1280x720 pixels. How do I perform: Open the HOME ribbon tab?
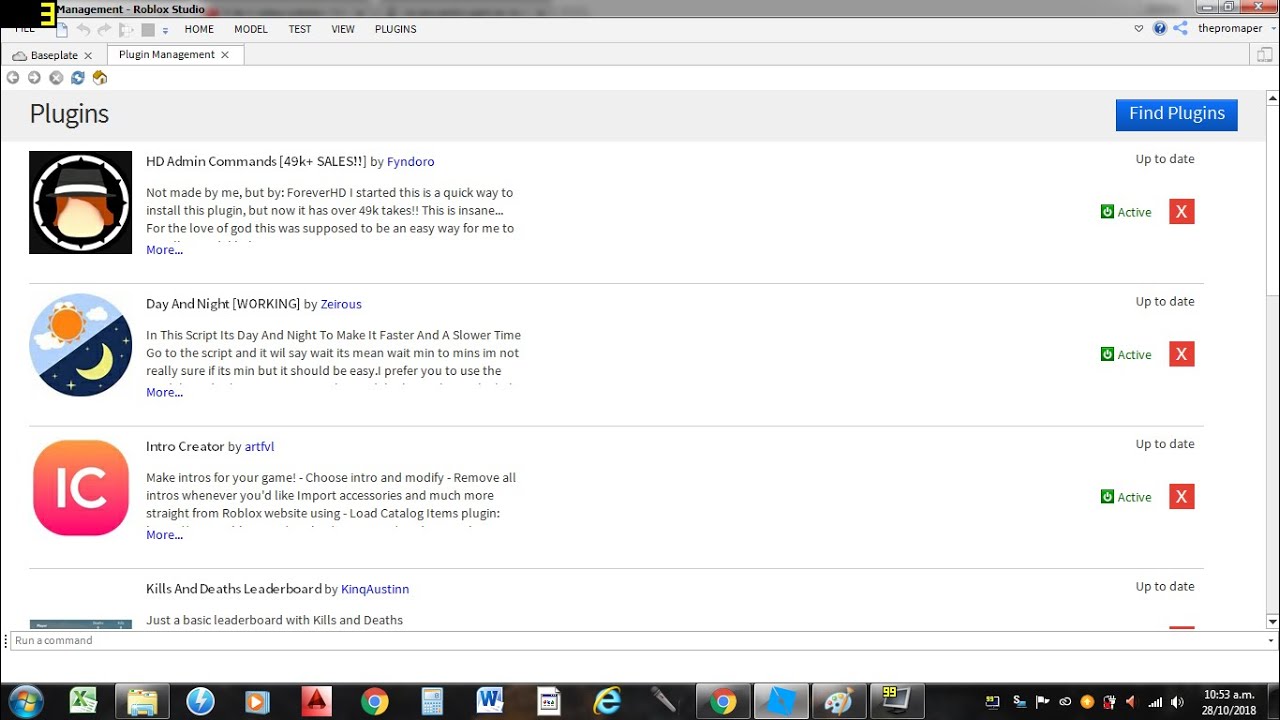click(x=199, y=29)
